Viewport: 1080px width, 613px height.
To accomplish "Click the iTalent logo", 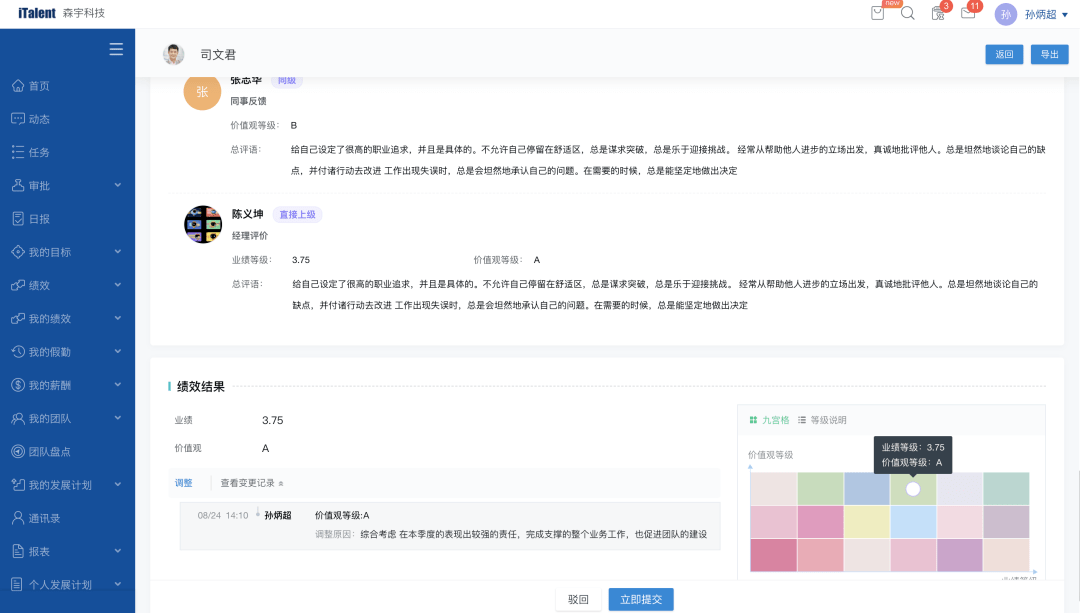I will tap(37, 13).
